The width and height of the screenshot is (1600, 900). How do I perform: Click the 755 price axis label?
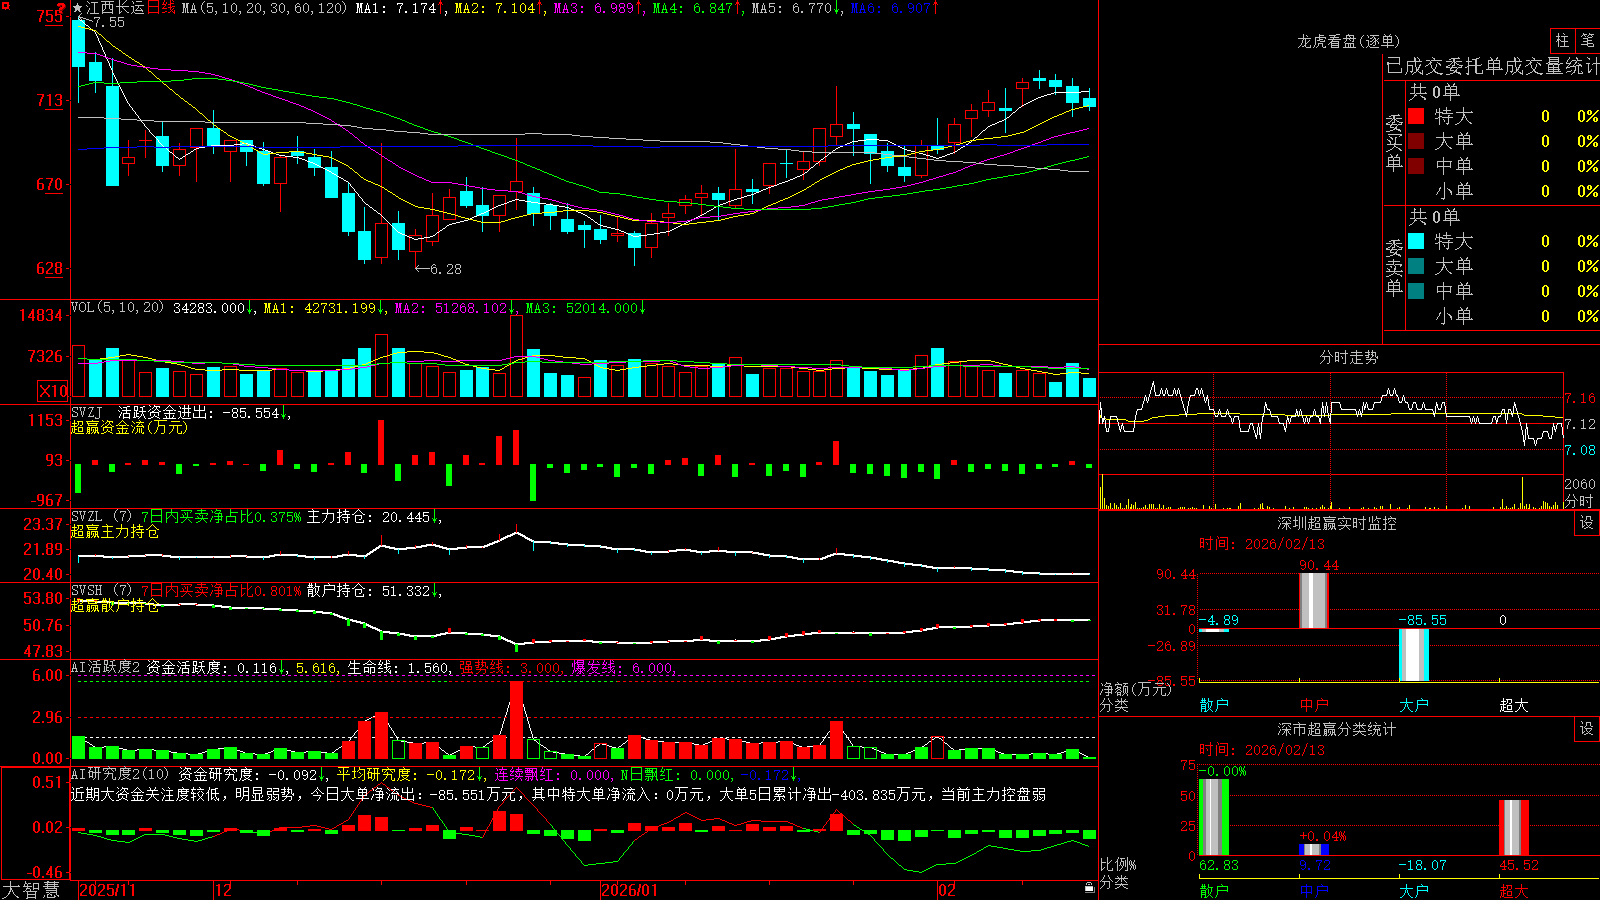tap(50, 16)
